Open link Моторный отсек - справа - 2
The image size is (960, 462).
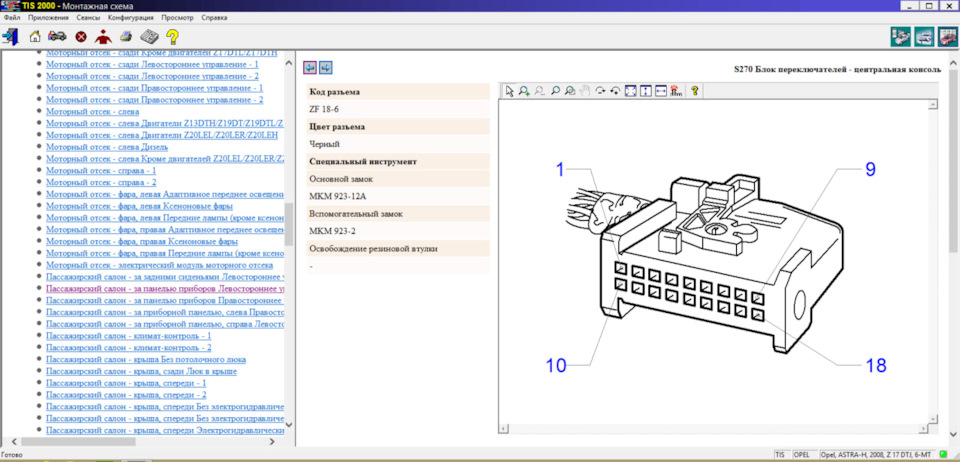click(x=101, y=182)
